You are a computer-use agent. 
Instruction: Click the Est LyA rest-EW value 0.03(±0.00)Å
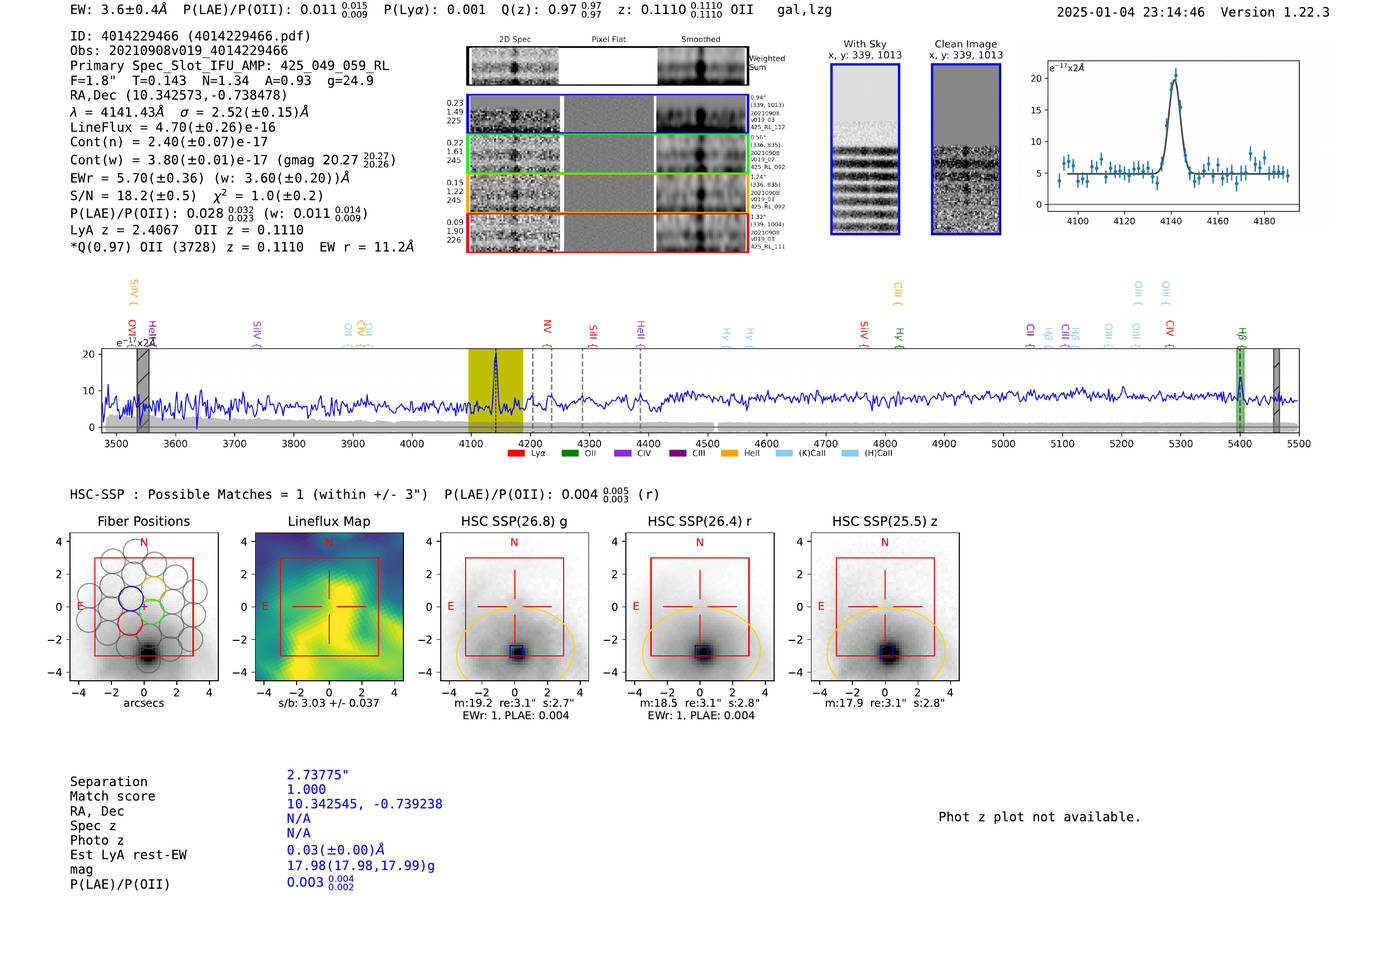click(336, 850)
